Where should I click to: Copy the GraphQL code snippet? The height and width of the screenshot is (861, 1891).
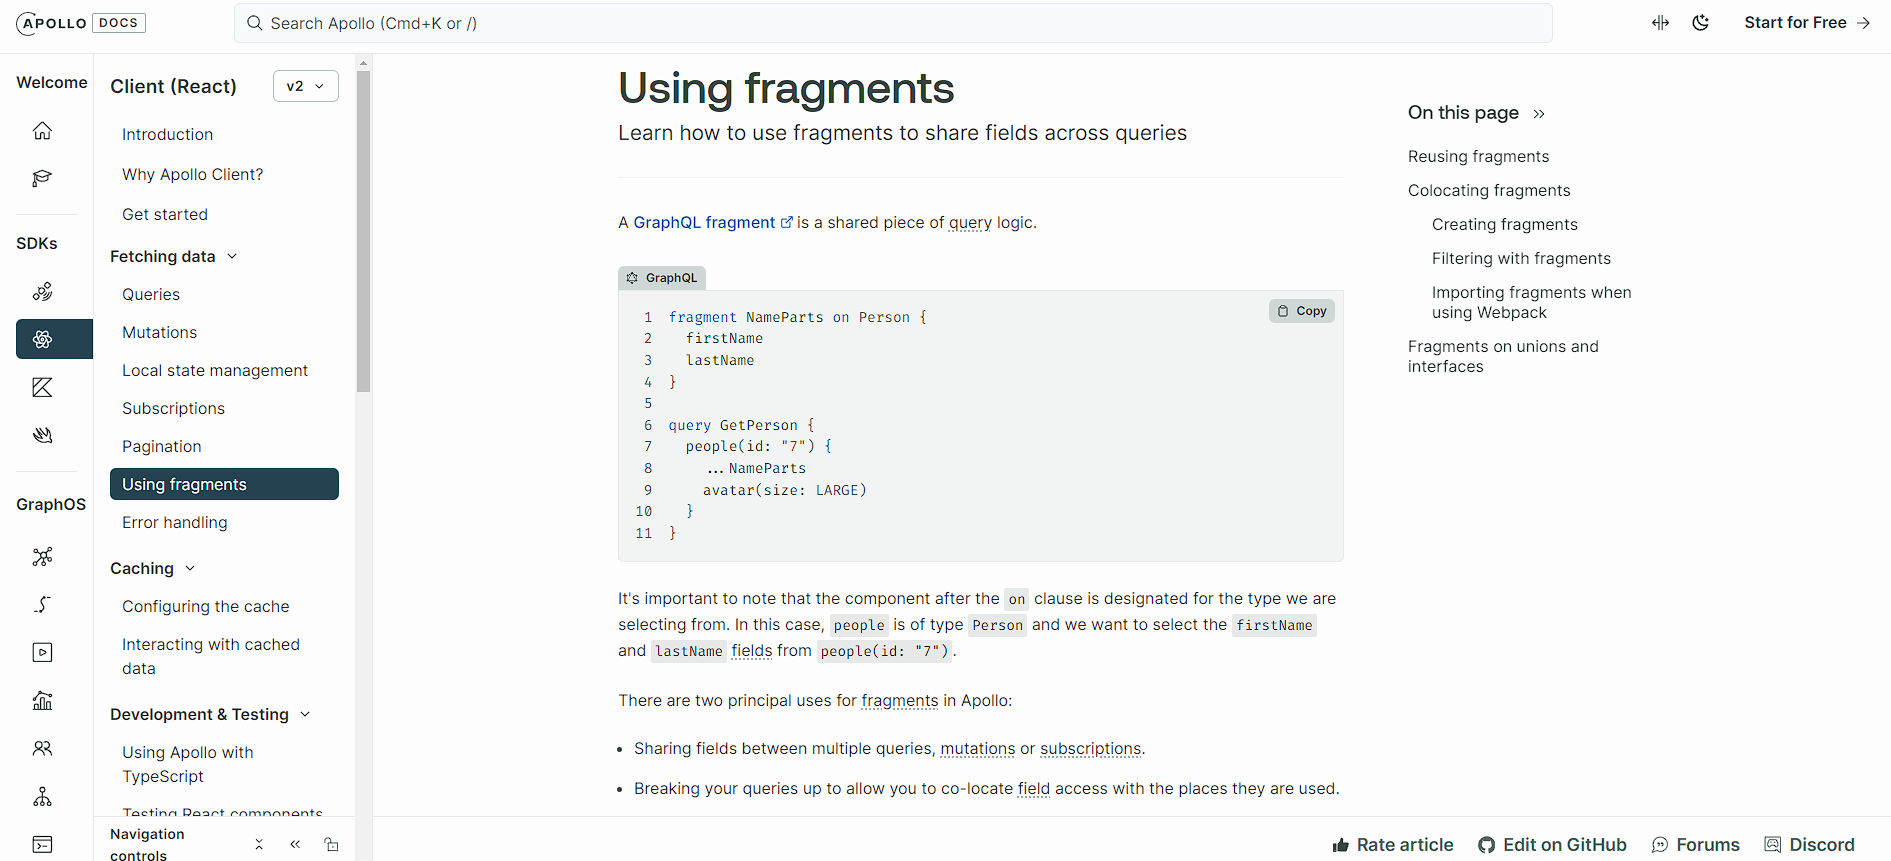click(x=1302, y=311)
